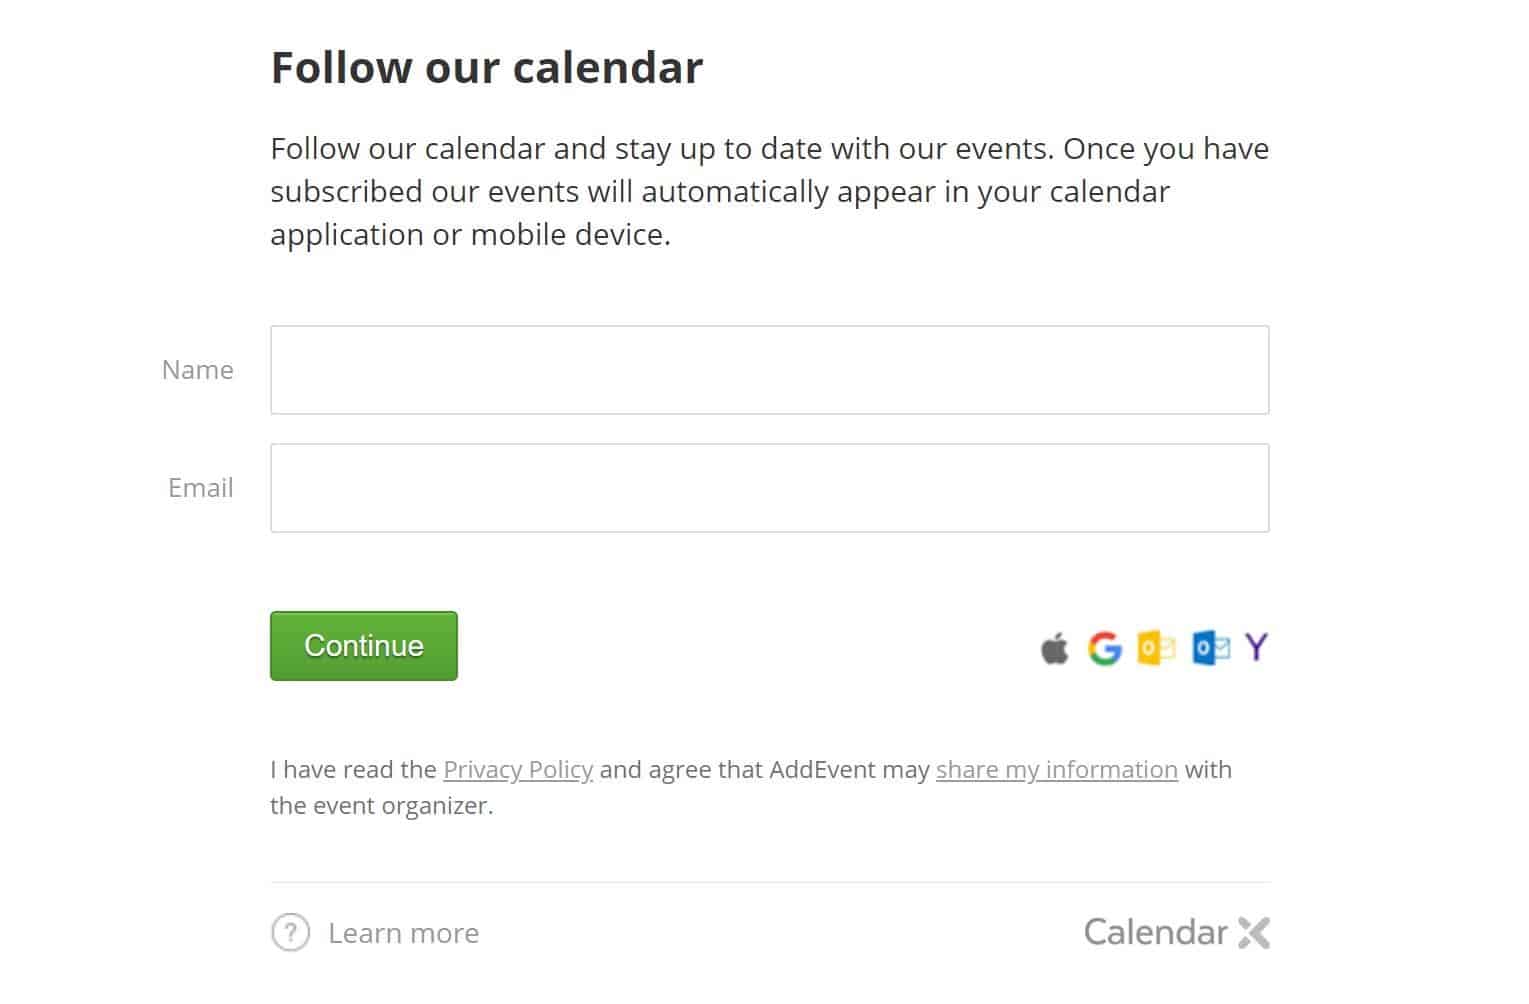The image size is (1529, 1004).
Task: Click the divider line above Learn more
Action: (x=770, y=882)
